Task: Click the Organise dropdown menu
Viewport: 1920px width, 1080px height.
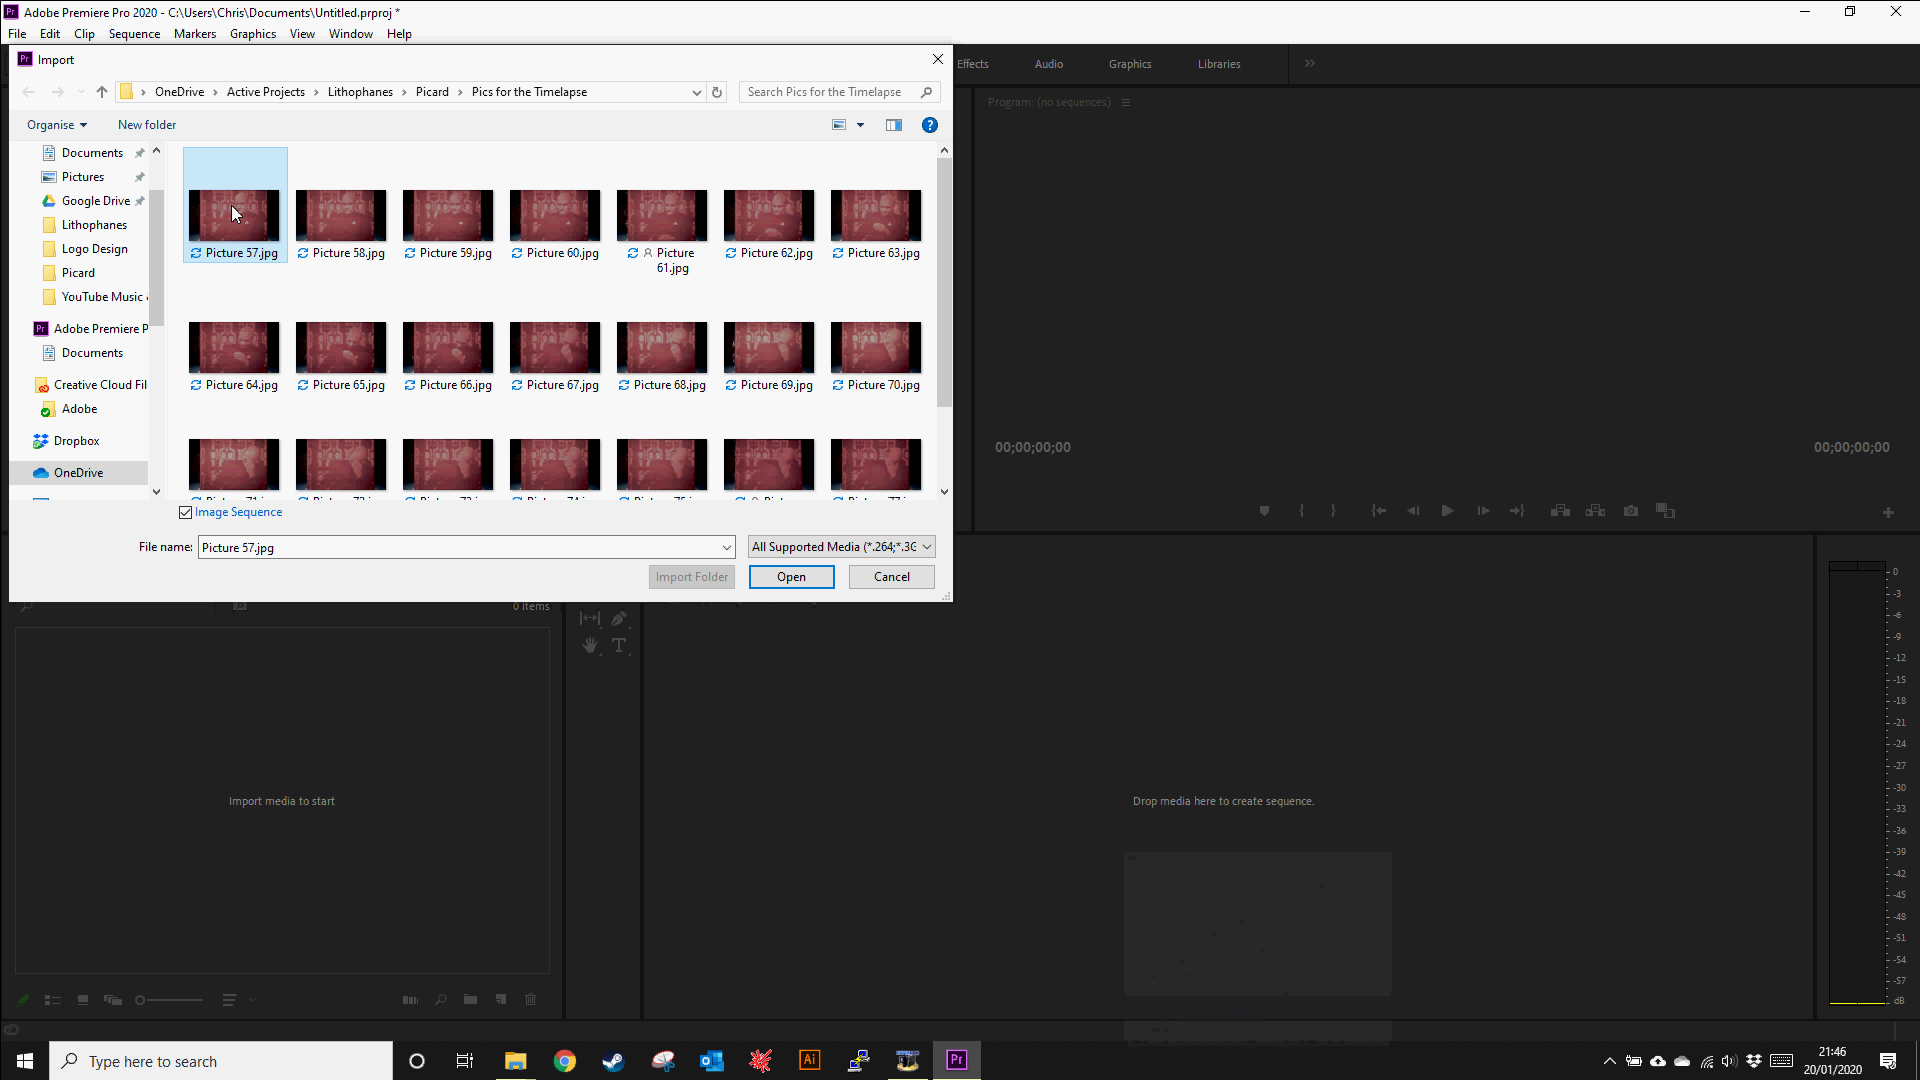Action: point(55,124)
